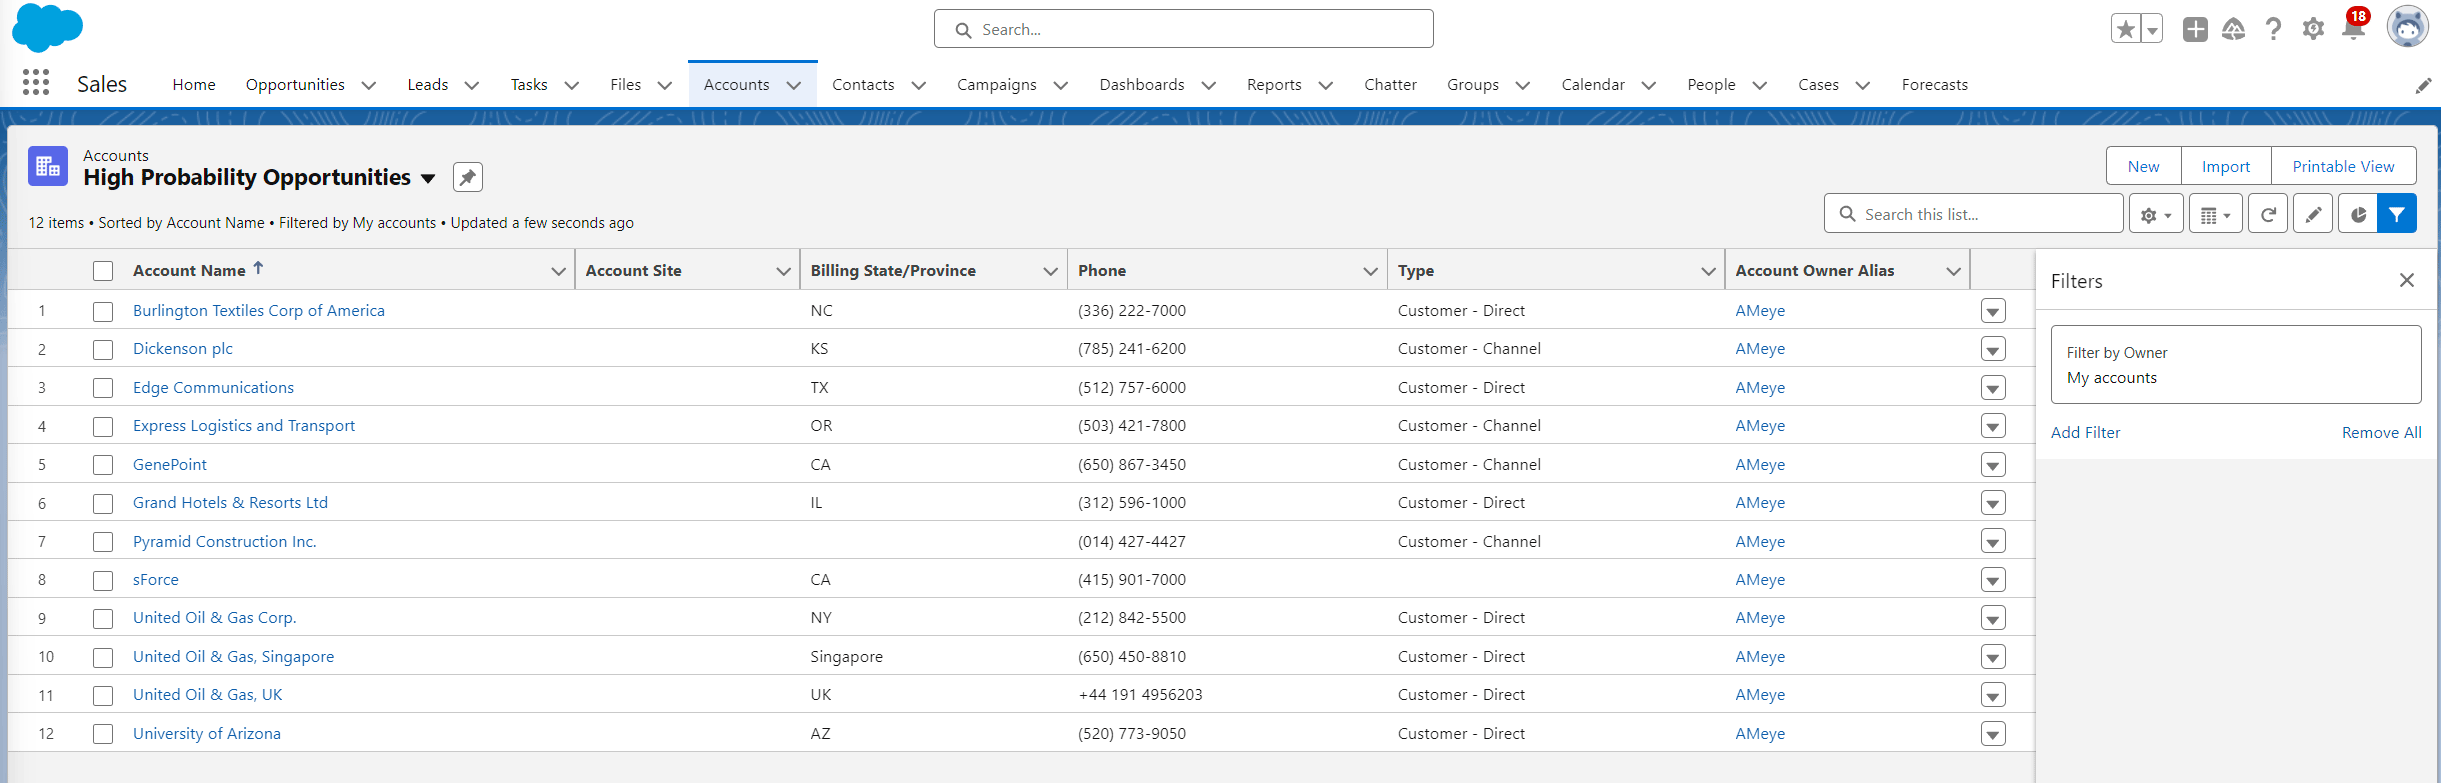Open Type column options
2441x783 pixels.
[1708, 271]
